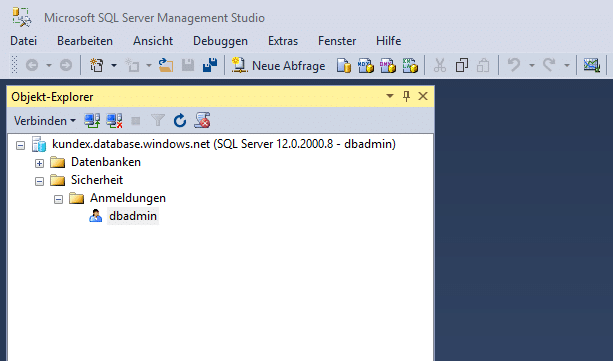The image size is (613, 361).
Task: Open dropdown beside add item icon
Action: click(149, 65)
